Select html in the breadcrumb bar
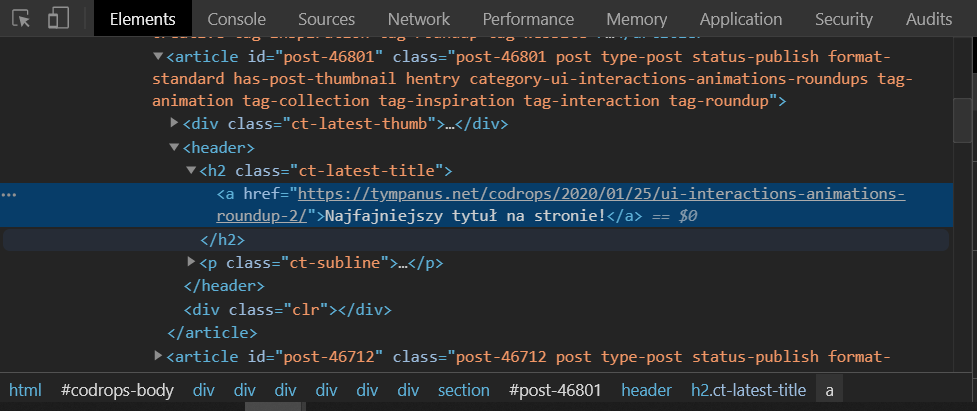 click(x=26, y=390)
